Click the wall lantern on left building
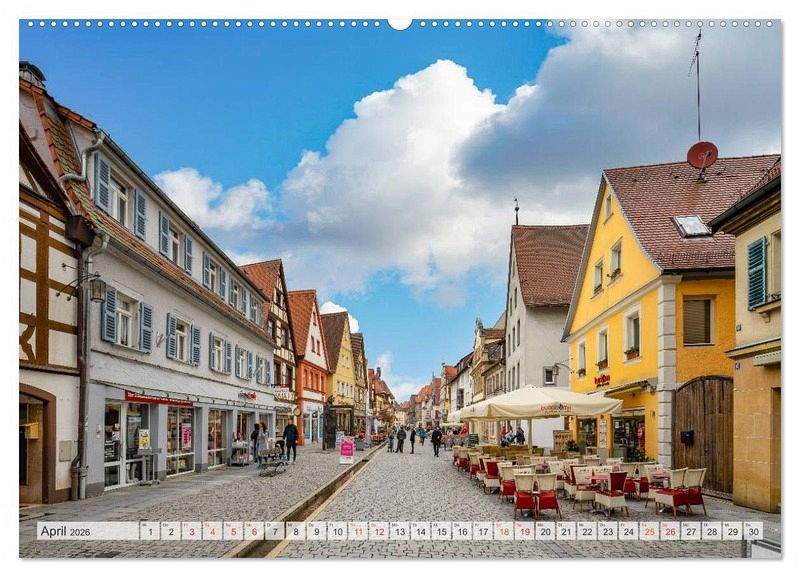Screen dimensions: 800x577 [97, 289]
